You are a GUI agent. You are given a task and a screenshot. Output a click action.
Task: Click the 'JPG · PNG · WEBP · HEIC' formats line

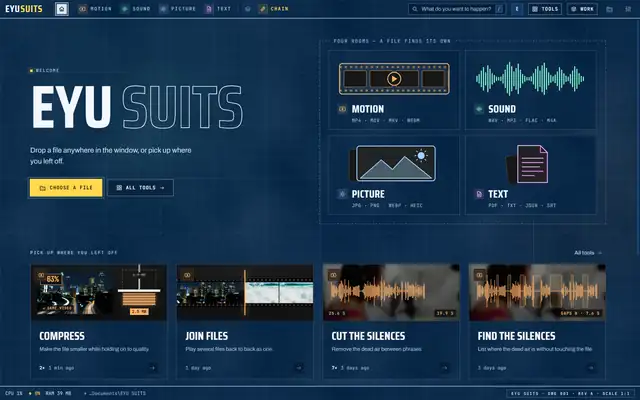[387, 205]
